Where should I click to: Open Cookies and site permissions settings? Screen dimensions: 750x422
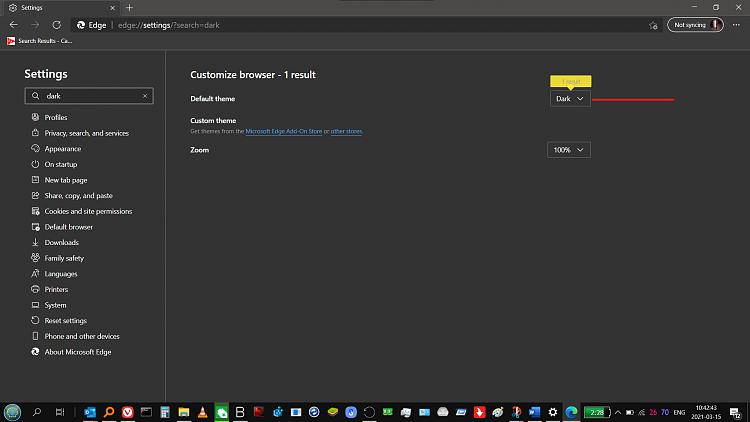(88, 211)
